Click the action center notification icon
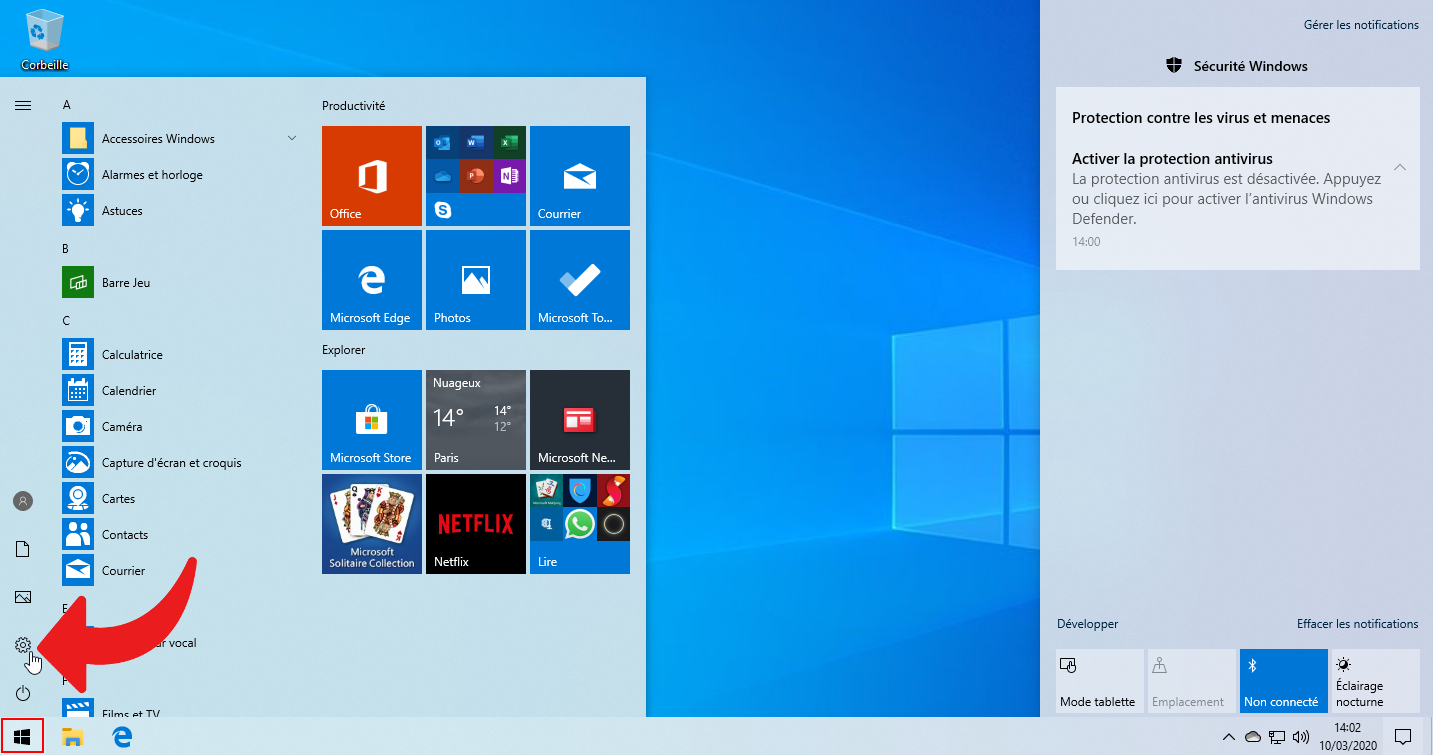 (1403, 737)
